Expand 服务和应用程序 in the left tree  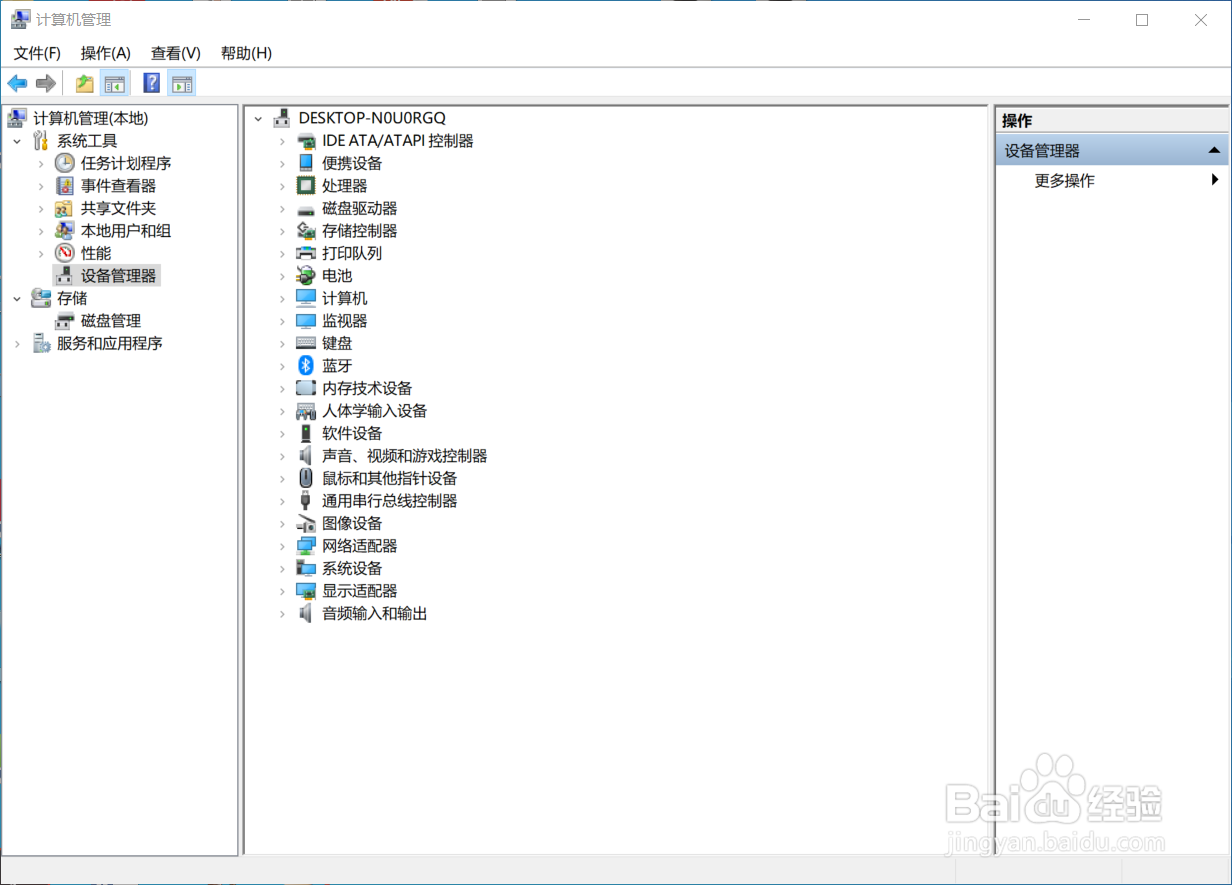[x=16, y=343]
